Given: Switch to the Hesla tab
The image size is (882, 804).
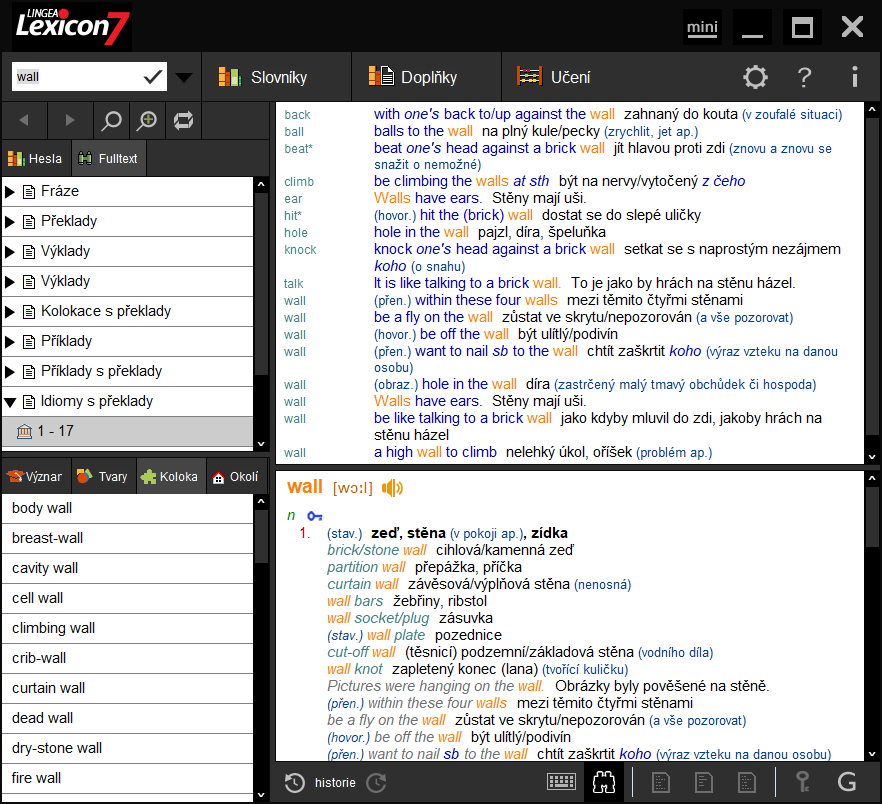Looking at the screenshot, I should [x=35, y=158].
